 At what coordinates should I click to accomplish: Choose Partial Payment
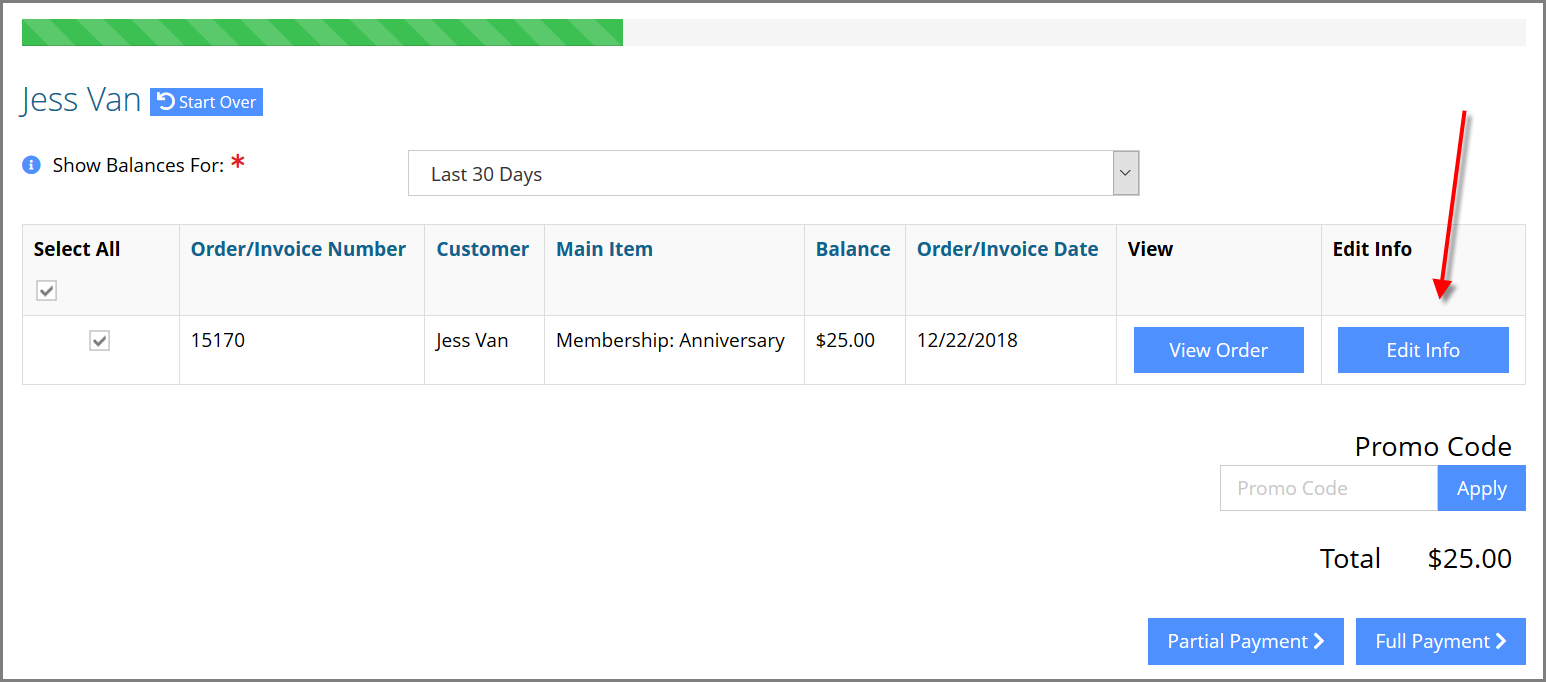click(1246, 641)
